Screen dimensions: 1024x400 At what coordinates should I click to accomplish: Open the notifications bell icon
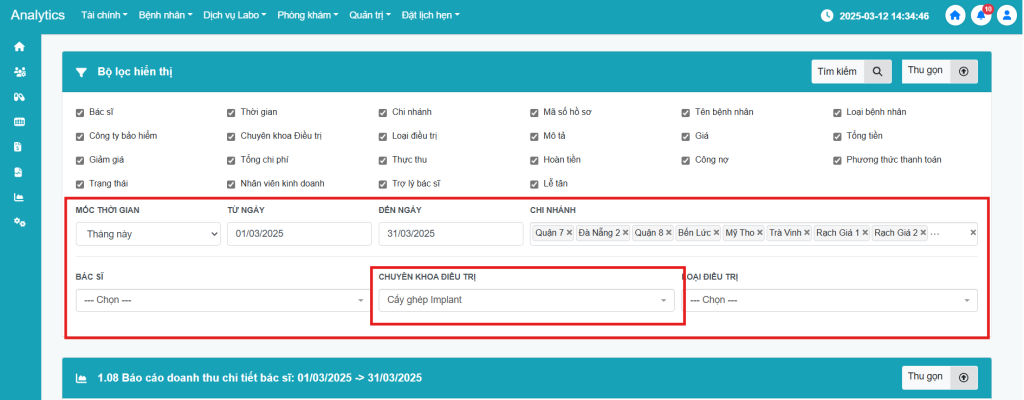pos(981,16)
